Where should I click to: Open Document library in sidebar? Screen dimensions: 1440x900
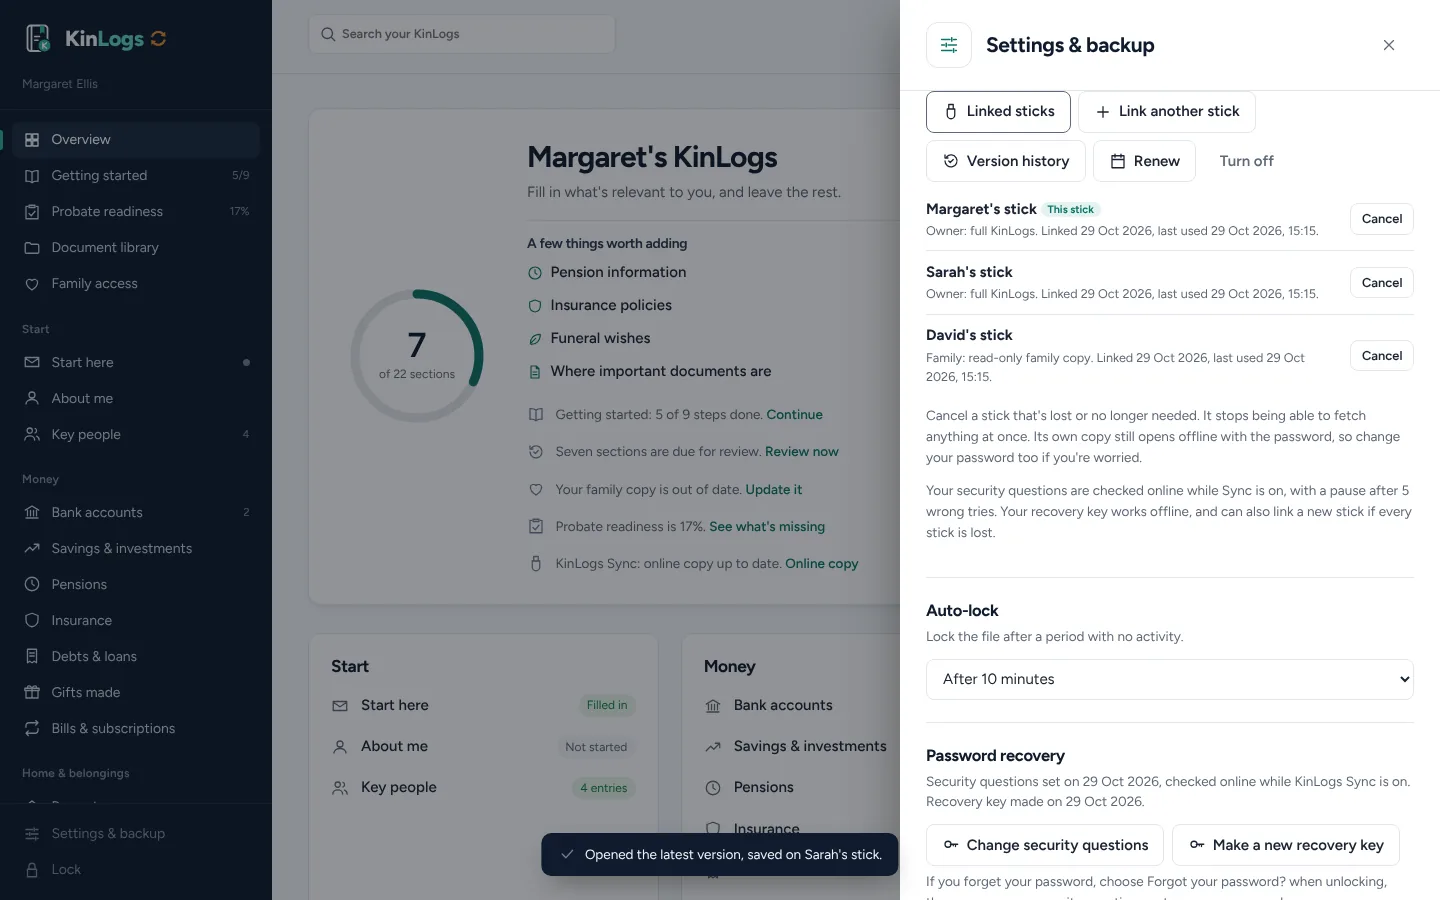(x=136, y=248)
